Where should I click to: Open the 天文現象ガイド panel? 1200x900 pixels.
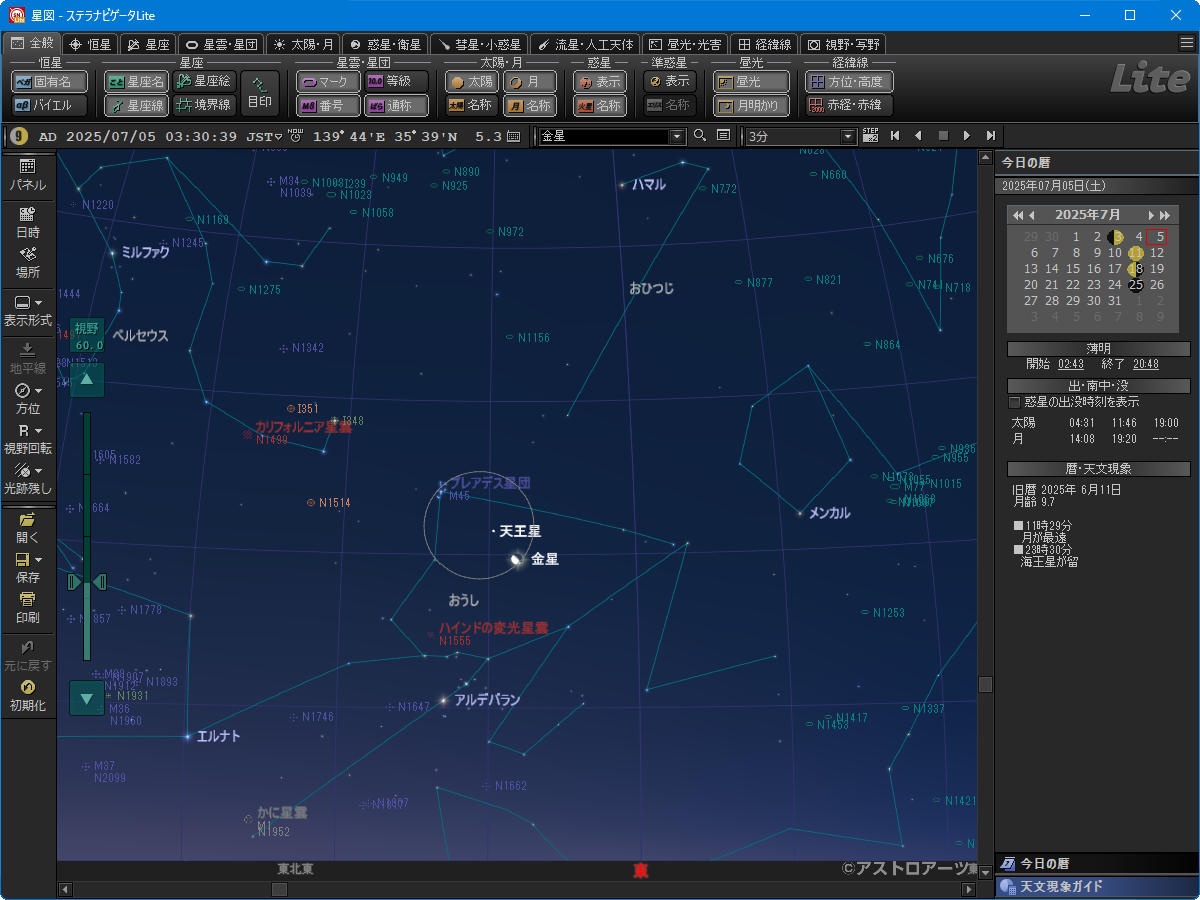[1097, 887]
